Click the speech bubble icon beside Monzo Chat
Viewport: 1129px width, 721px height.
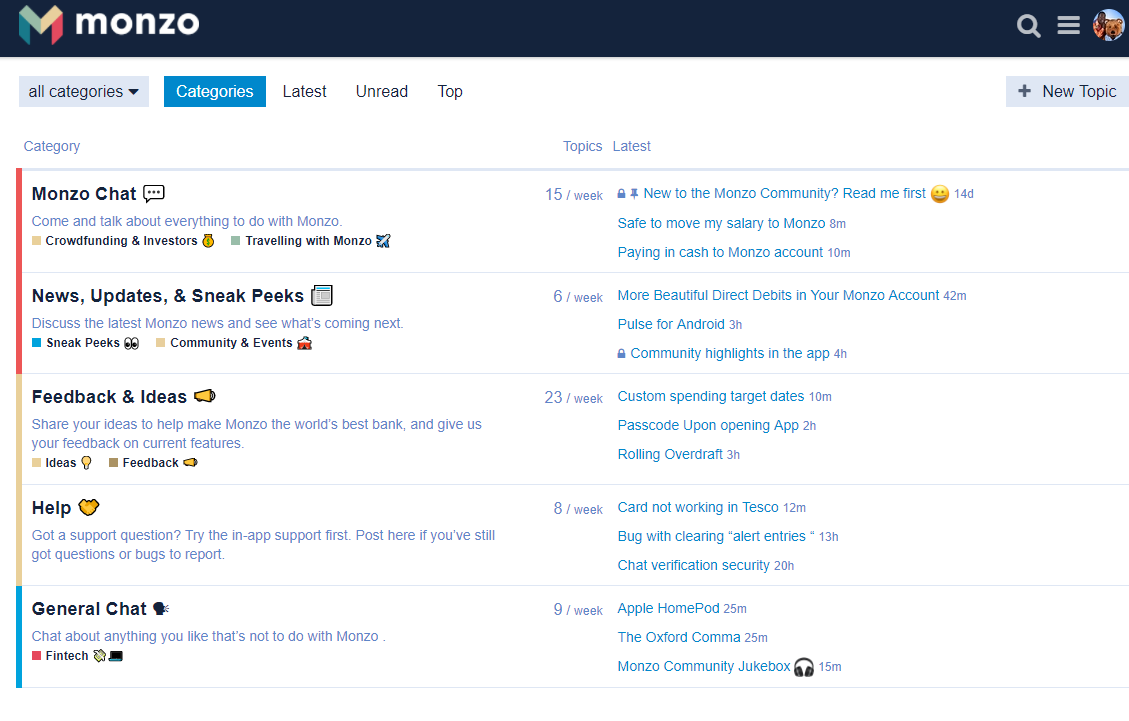153,193
